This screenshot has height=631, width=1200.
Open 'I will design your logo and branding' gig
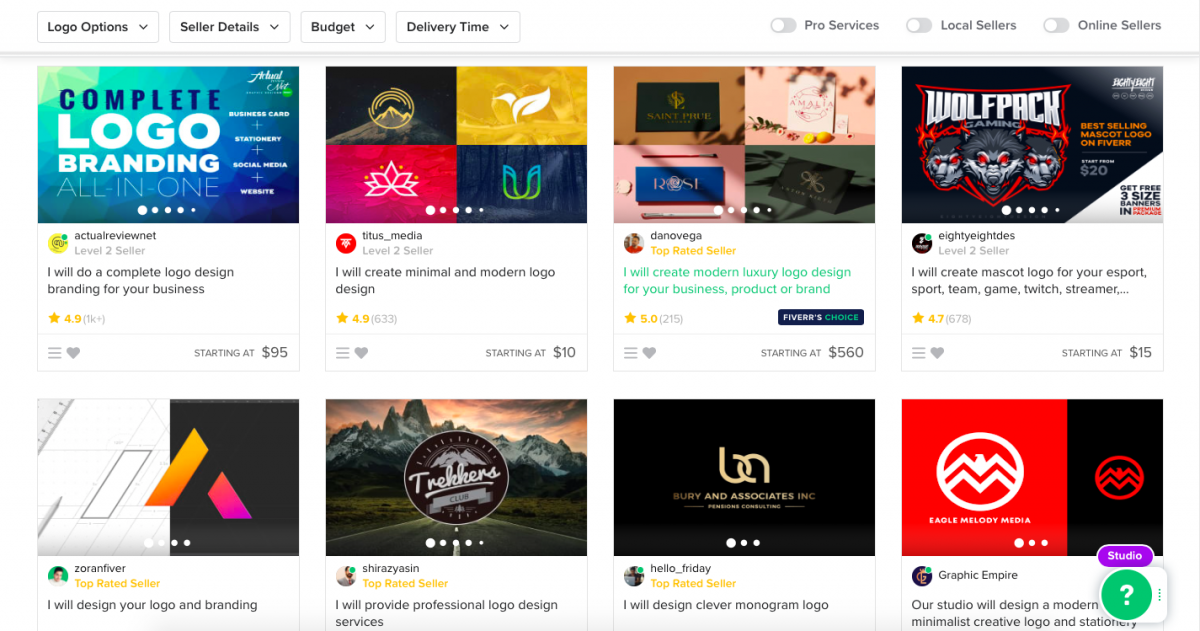pyautogui.click(x=152, y=605)
